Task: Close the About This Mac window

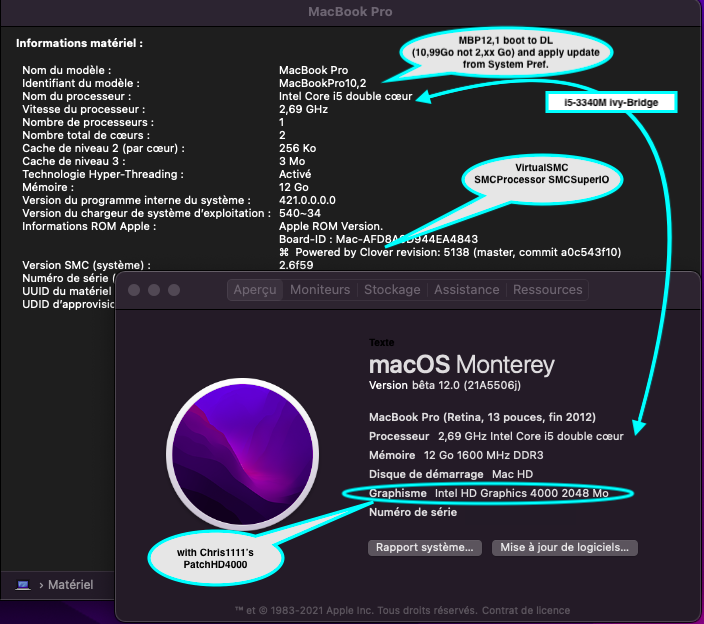Action: tap(134, 290)
